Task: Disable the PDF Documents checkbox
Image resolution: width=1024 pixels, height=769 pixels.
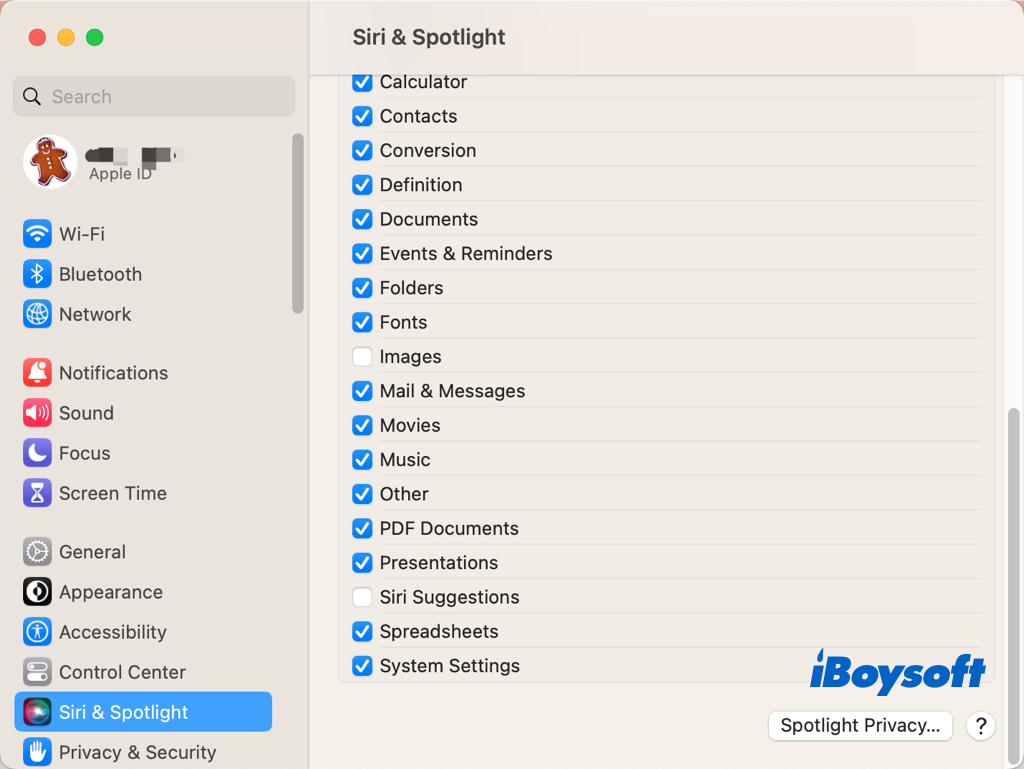Action: [362, 528]
